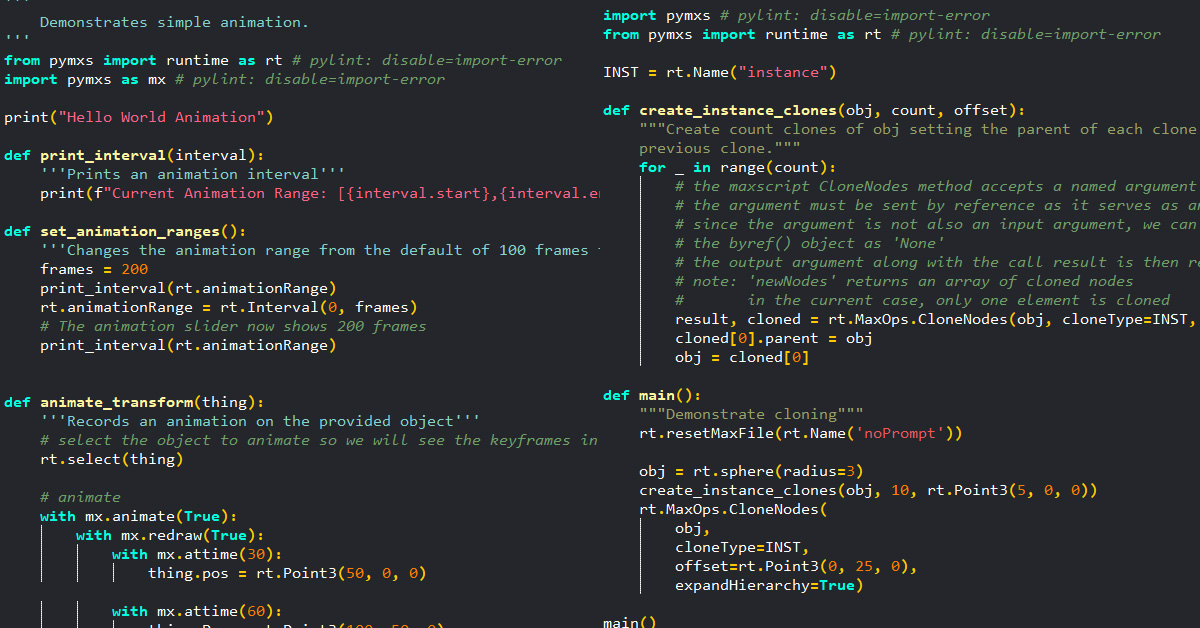
Task: Click "cloned[0].parent = obj" line
Action: click(773, 338)
